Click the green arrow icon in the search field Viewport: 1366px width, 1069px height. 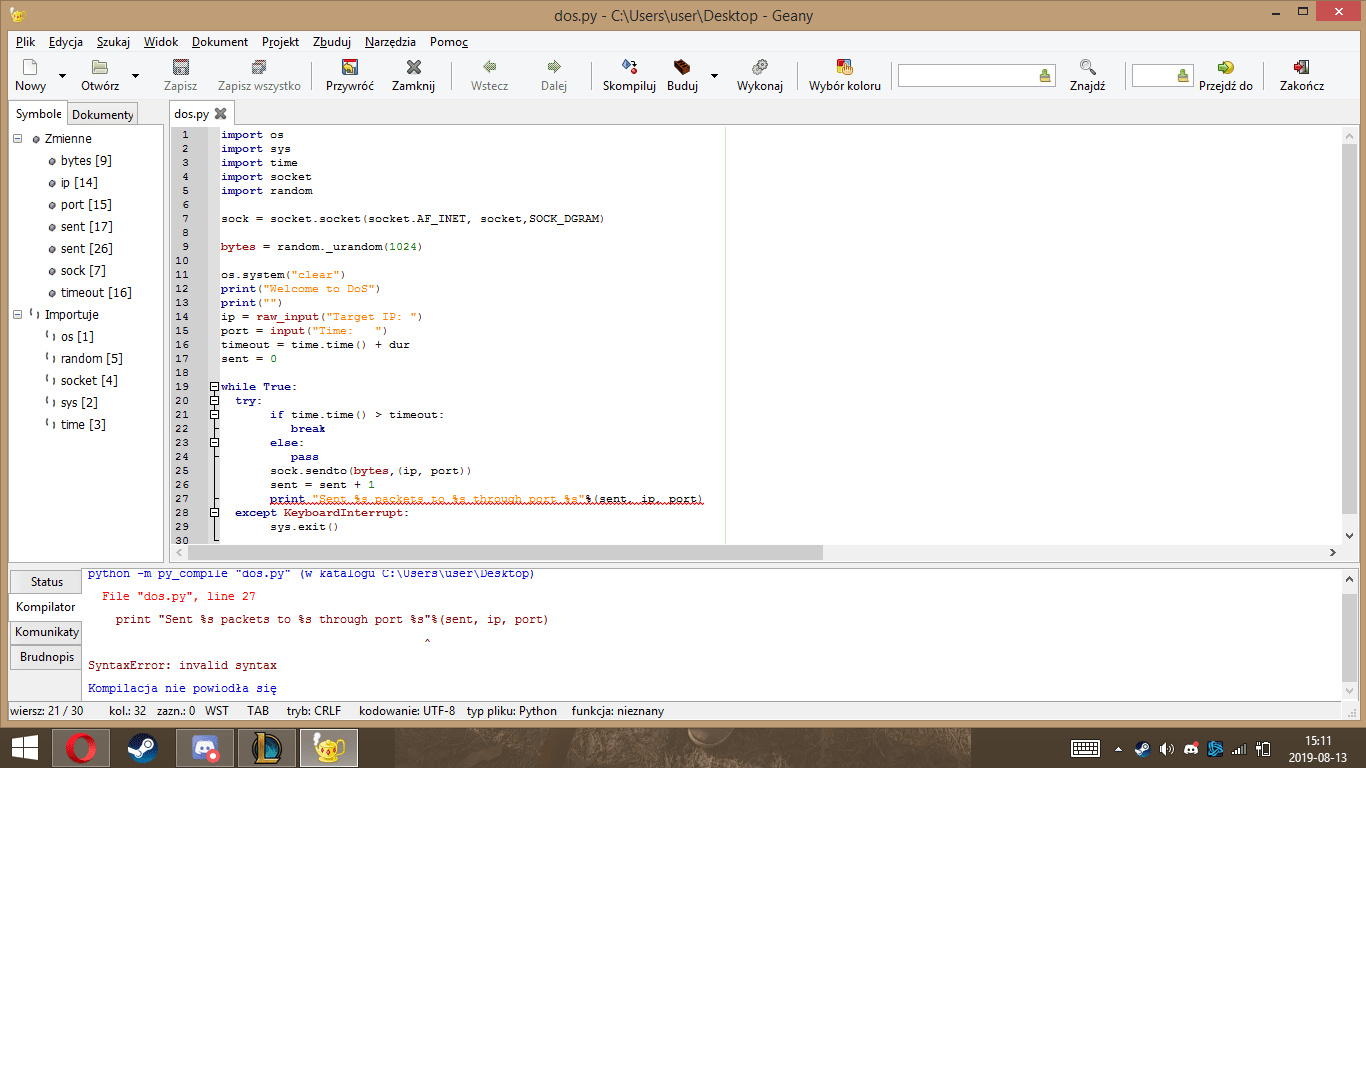pos(1045,76)
